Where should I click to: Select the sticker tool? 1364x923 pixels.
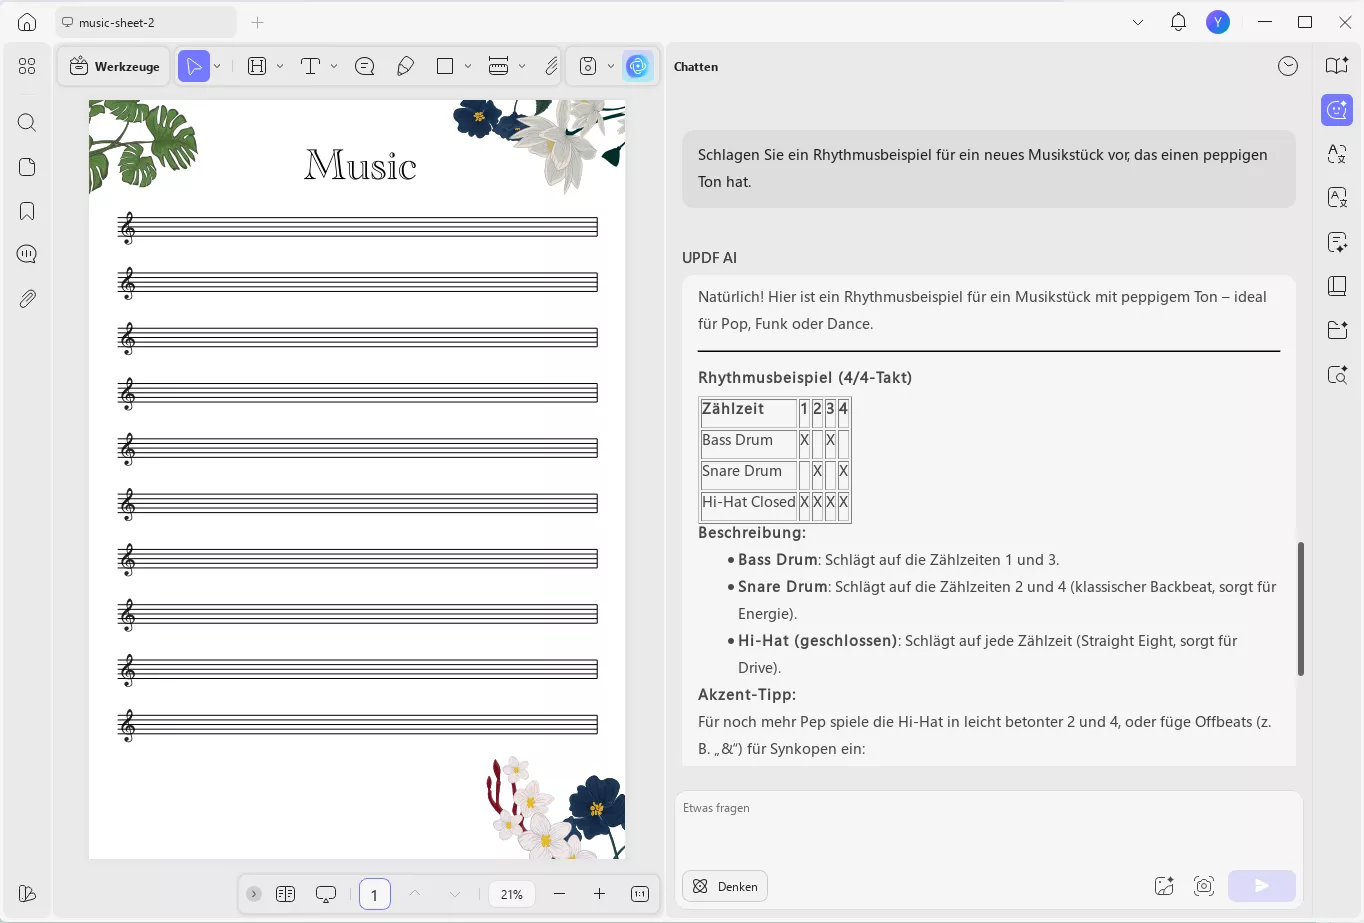(x=588, y=66)
